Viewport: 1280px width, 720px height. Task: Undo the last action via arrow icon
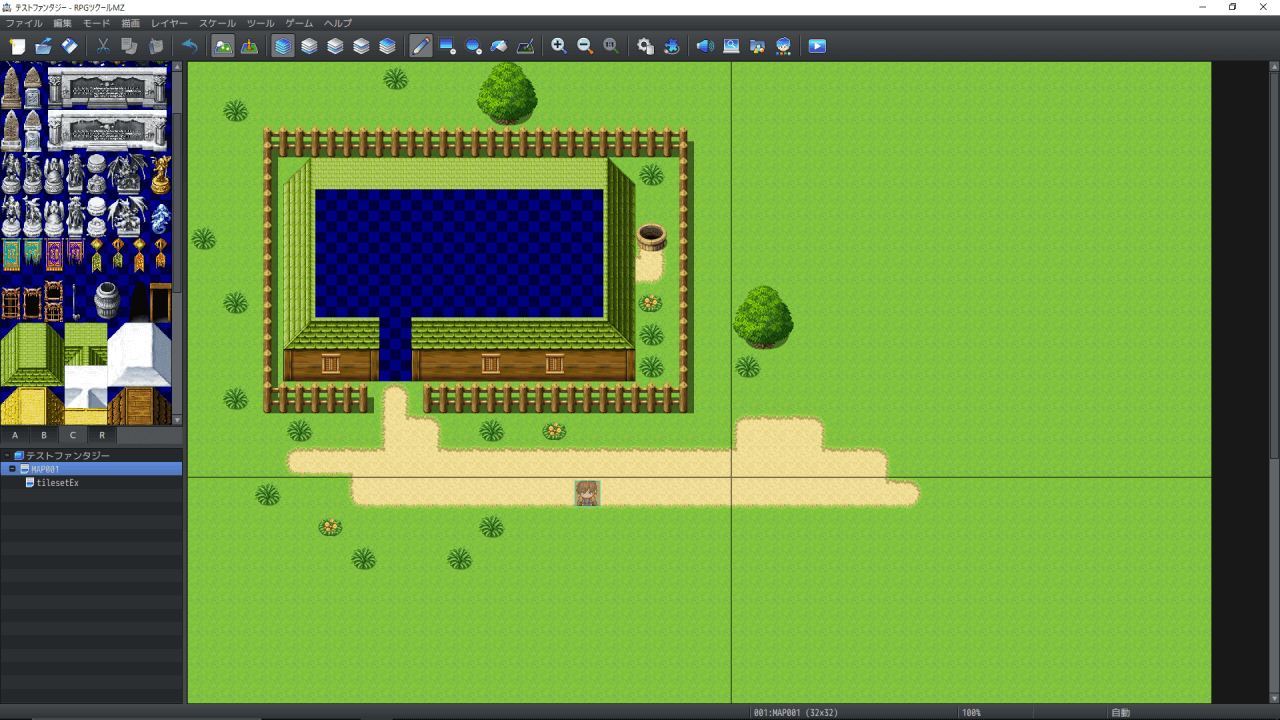[189, 46]
